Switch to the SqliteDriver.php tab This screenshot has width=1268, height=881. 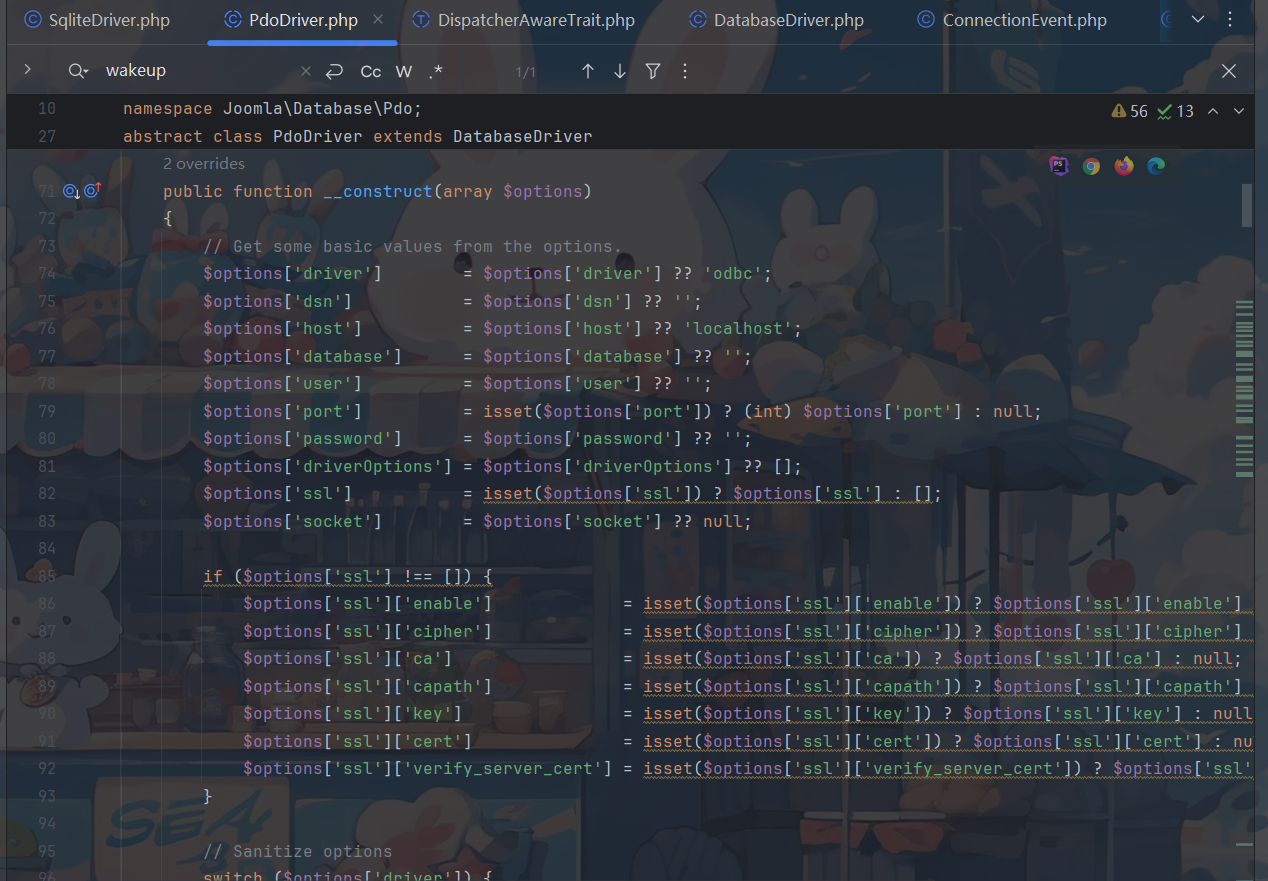coord(97,20)
